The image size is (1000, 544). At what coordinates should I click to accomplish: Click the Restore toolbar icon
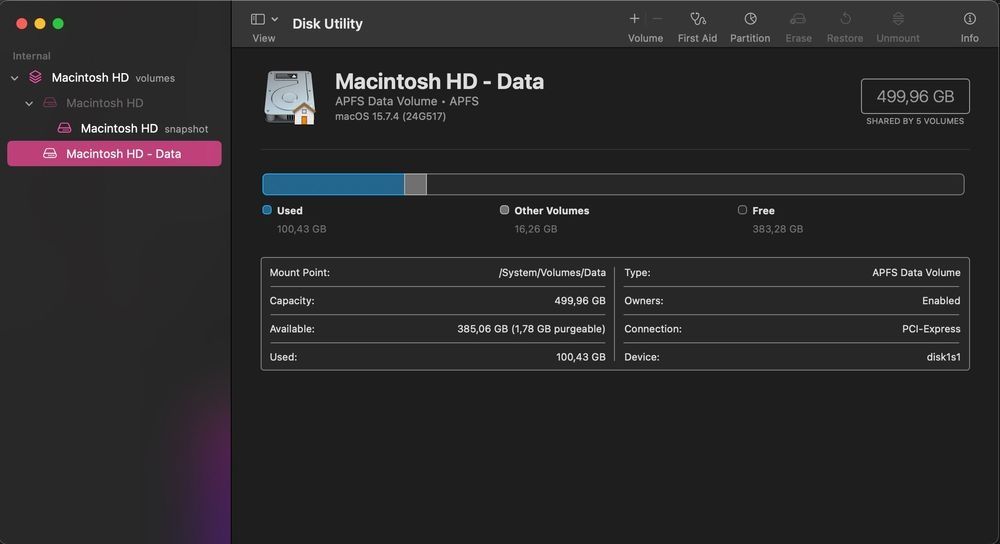[x=846, y=18]
